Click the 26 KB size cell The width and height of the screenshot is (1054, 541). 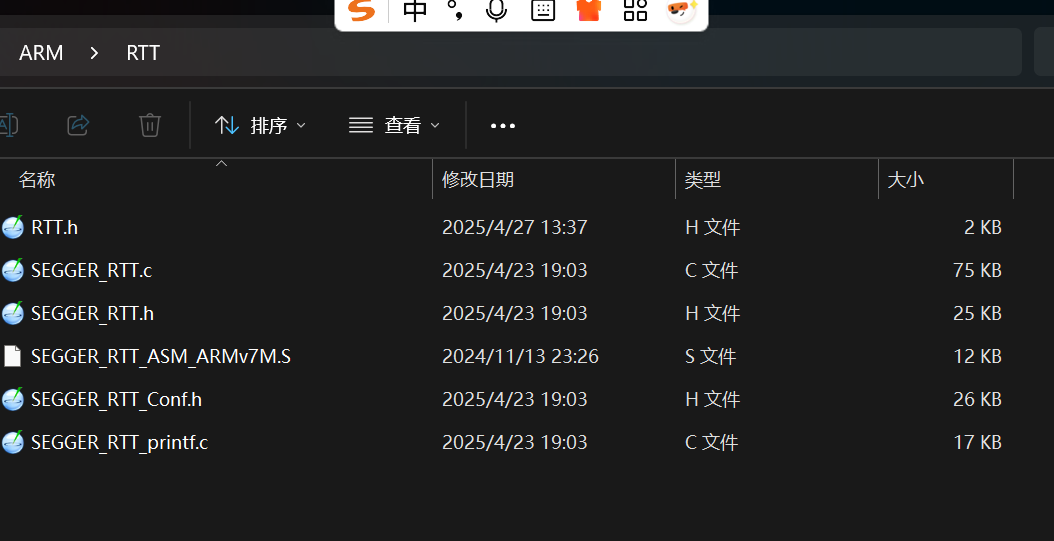click(x=977, y=399)
